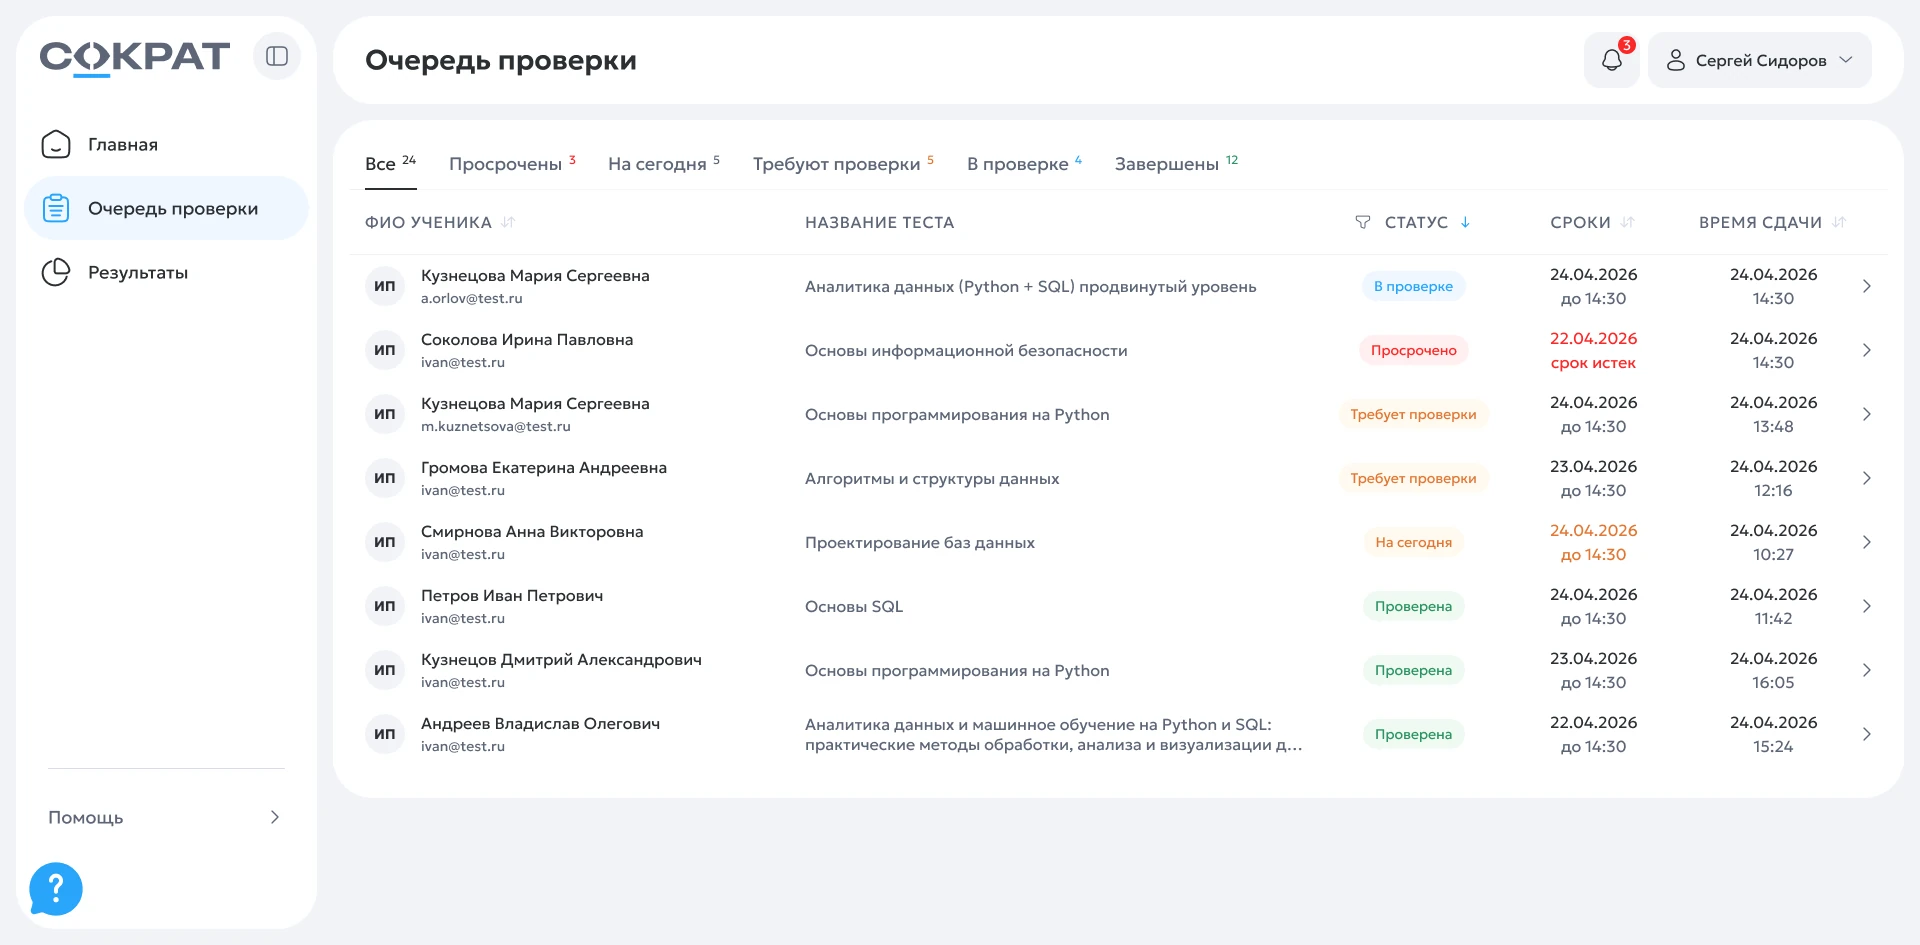Open Очередь проверки sidebar item
The height and width of the screenshot is (945, 1920).
166,208
